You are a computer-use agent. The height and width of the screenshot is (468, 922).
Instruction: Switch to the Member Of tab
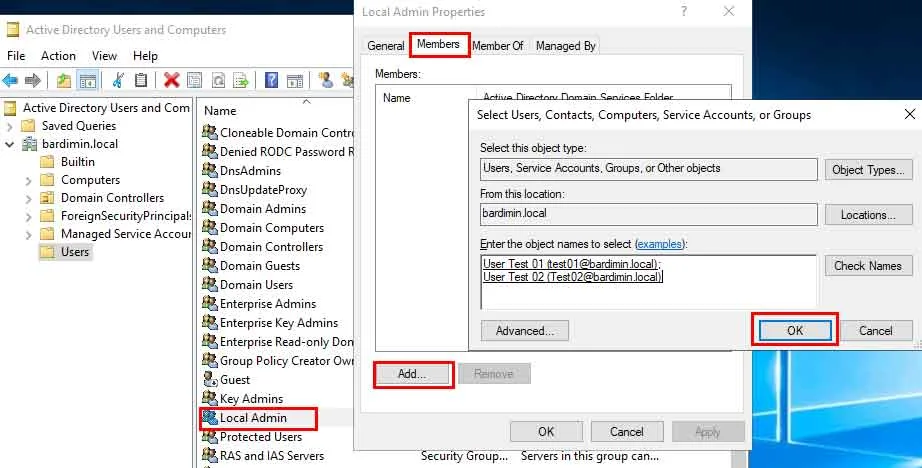click(x=497, y=46)
